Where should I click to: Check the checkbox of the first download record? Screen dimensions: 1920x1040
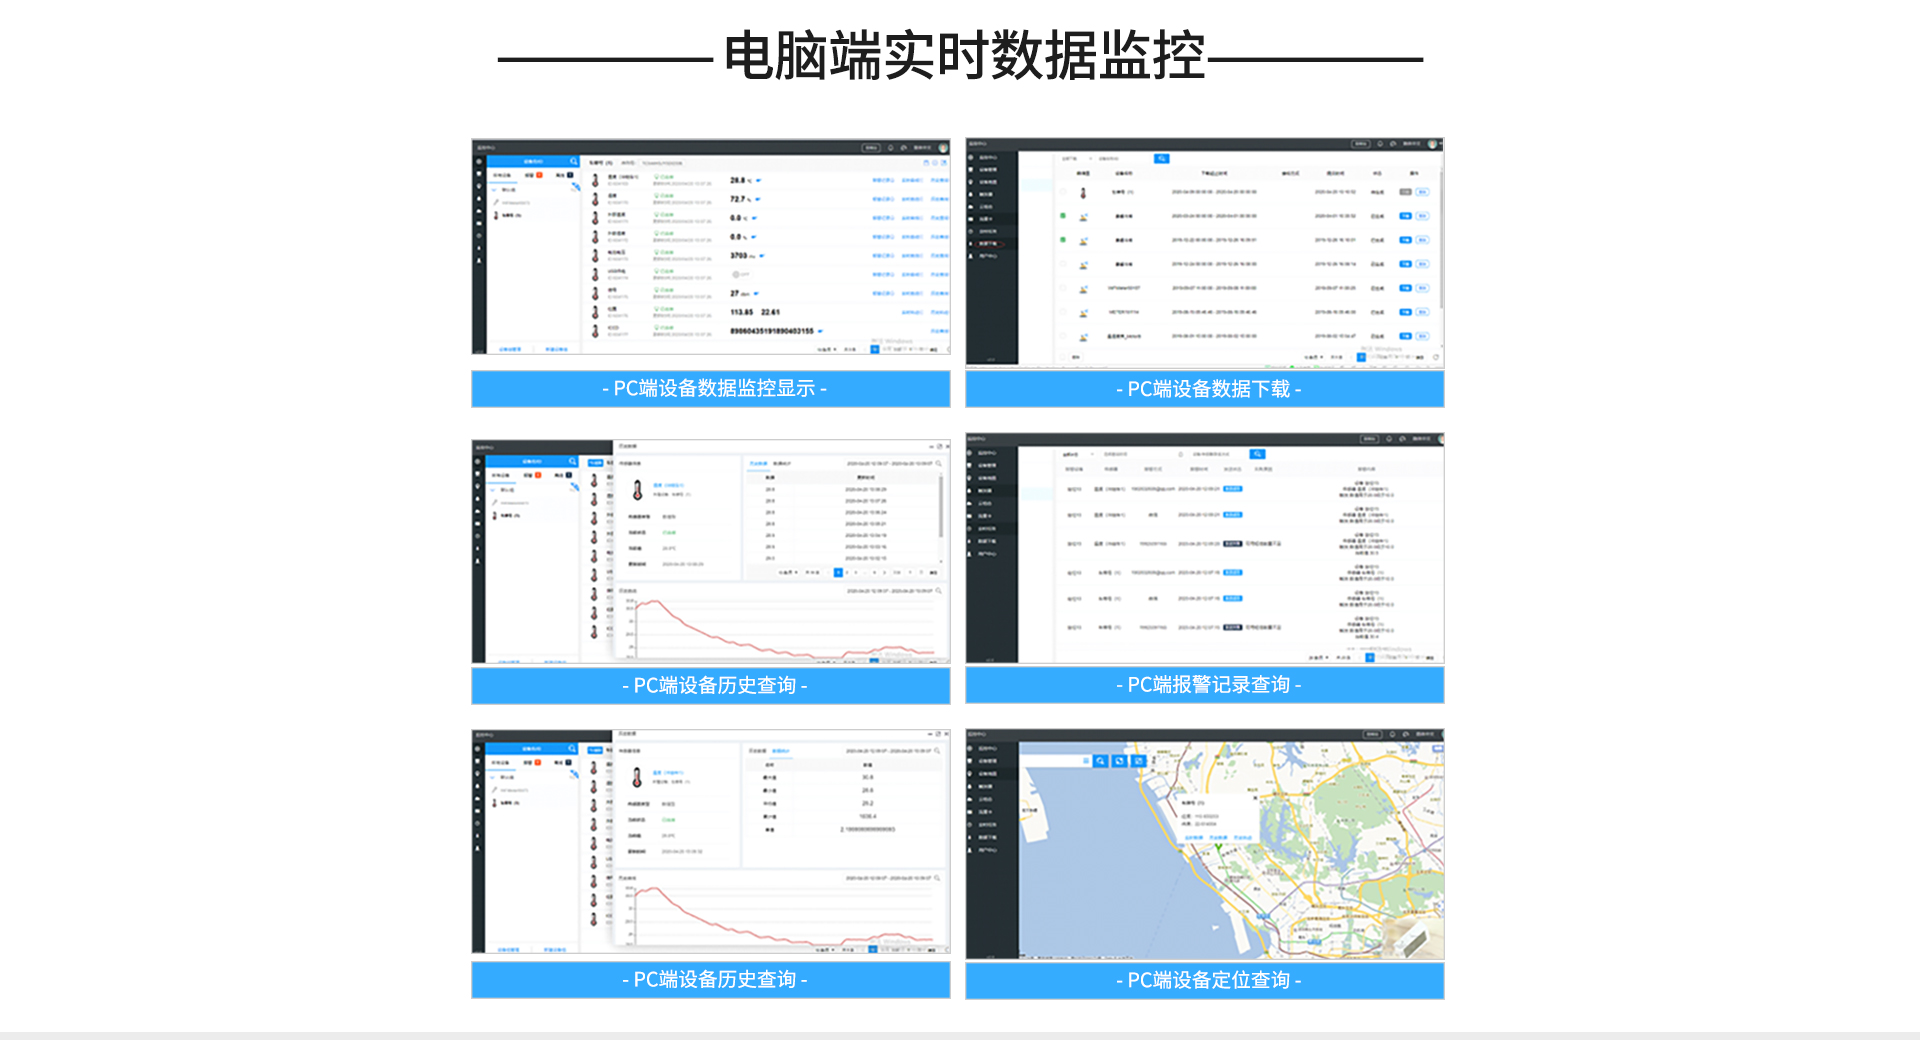[x=1063, y=192]
